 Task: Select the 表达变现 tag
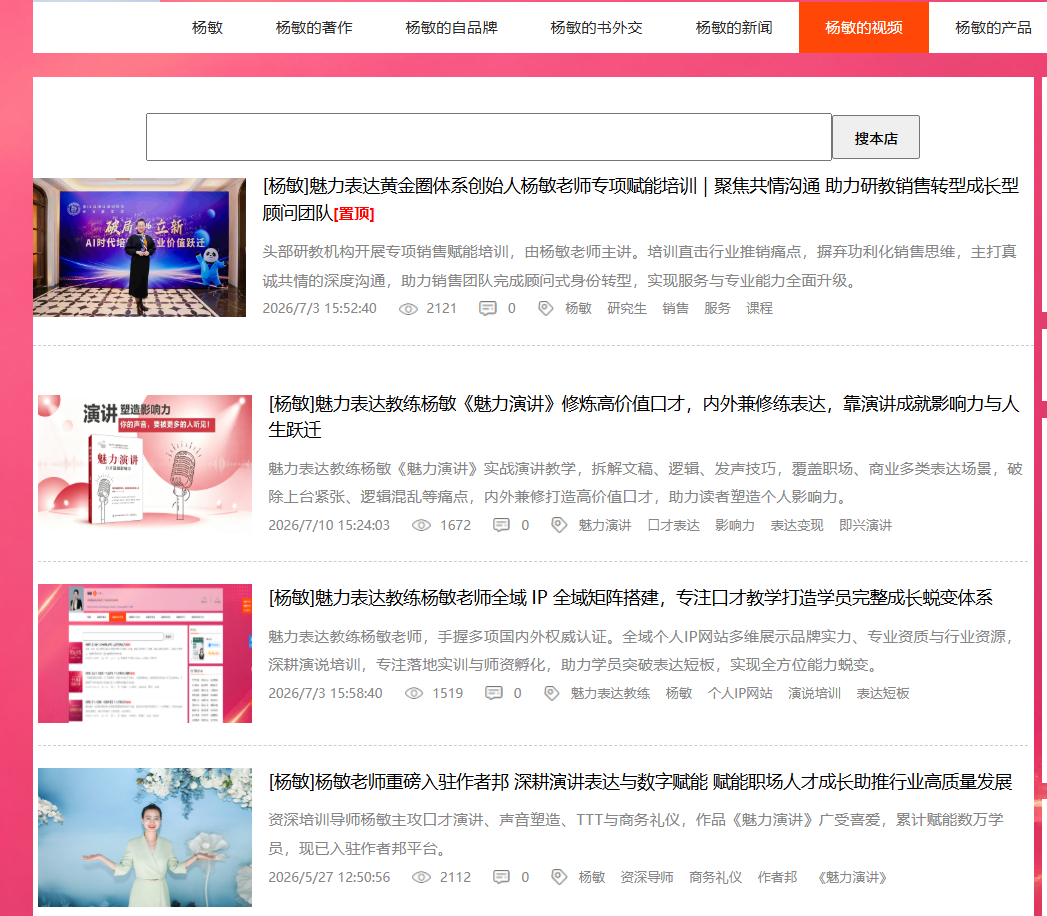click(x=797, y=525)
